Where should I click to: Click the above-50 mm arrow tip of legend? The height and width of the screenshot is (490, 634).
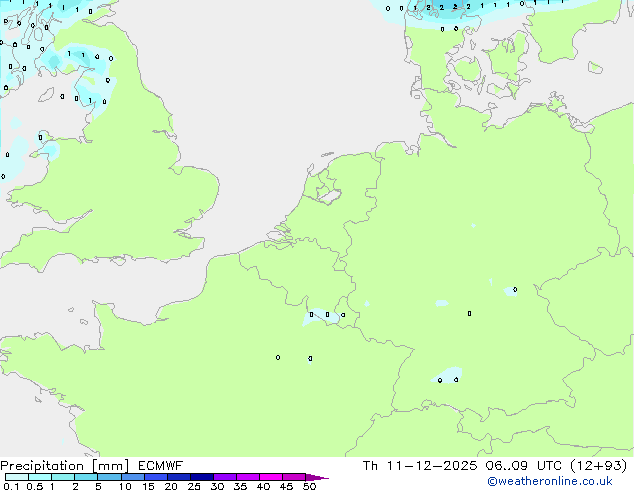(x=317, y=477)
